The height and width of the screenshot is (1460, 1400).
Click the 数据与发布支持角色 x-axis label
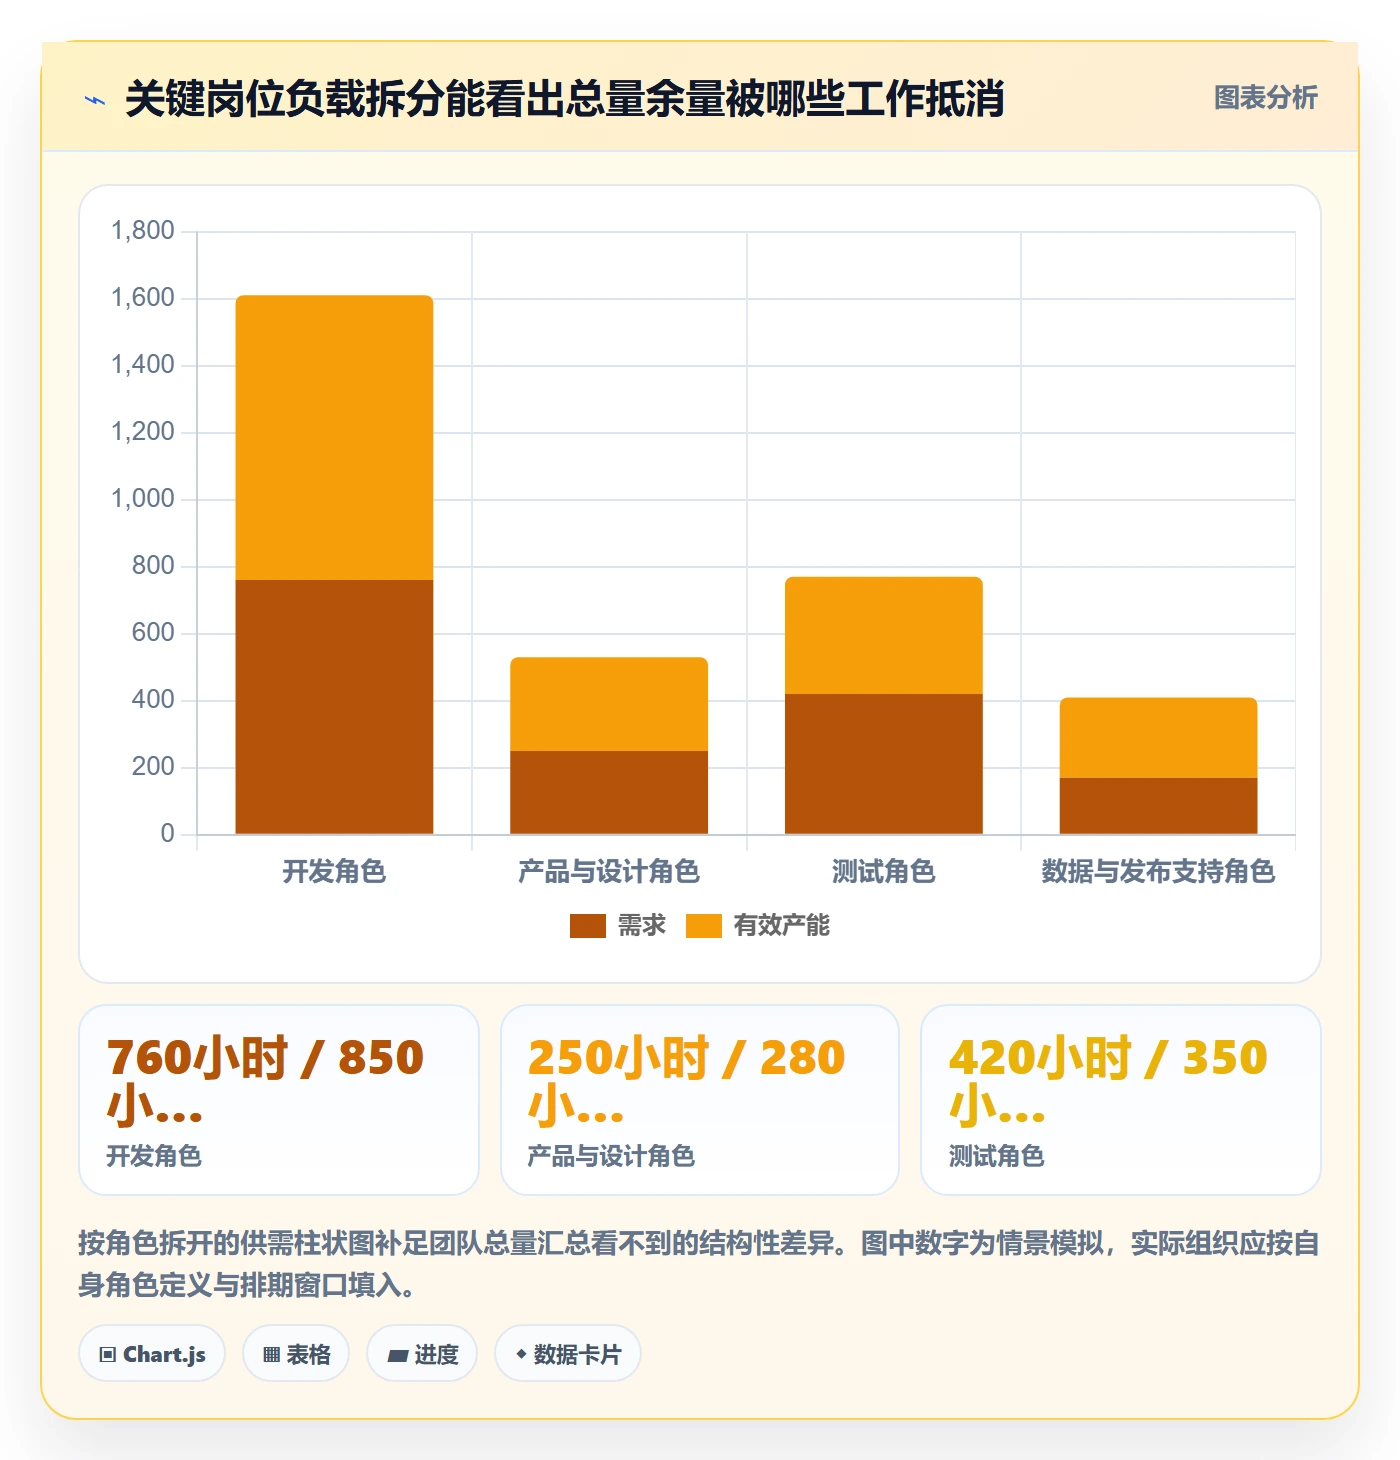tap(1158, 872)
